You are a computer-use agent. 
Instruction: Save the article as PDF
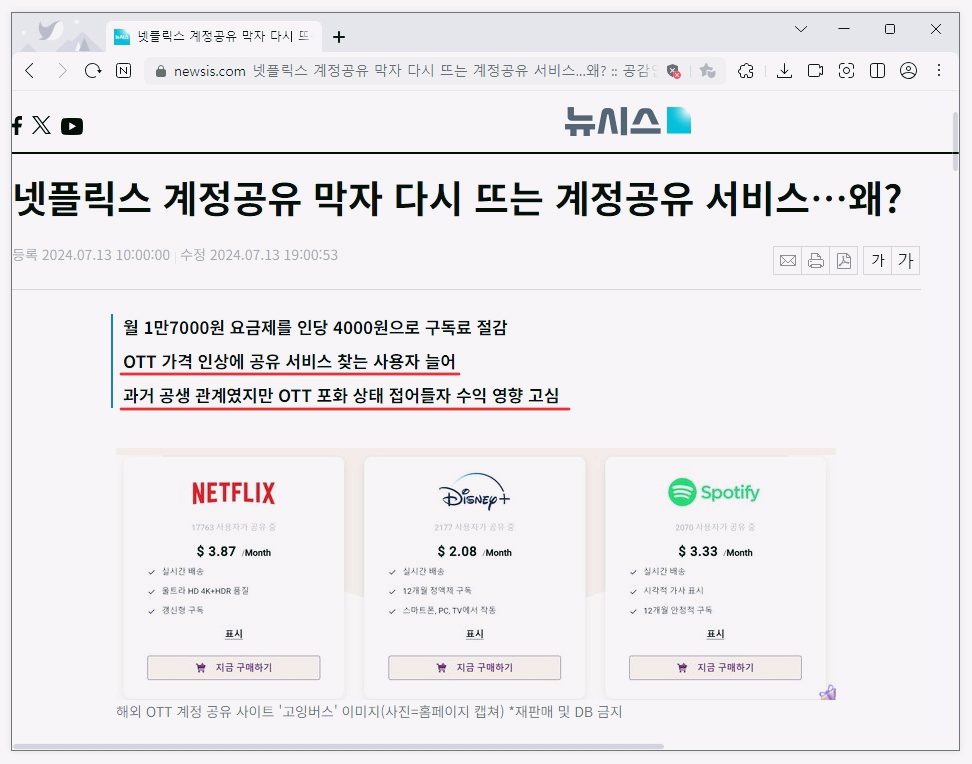844,260
